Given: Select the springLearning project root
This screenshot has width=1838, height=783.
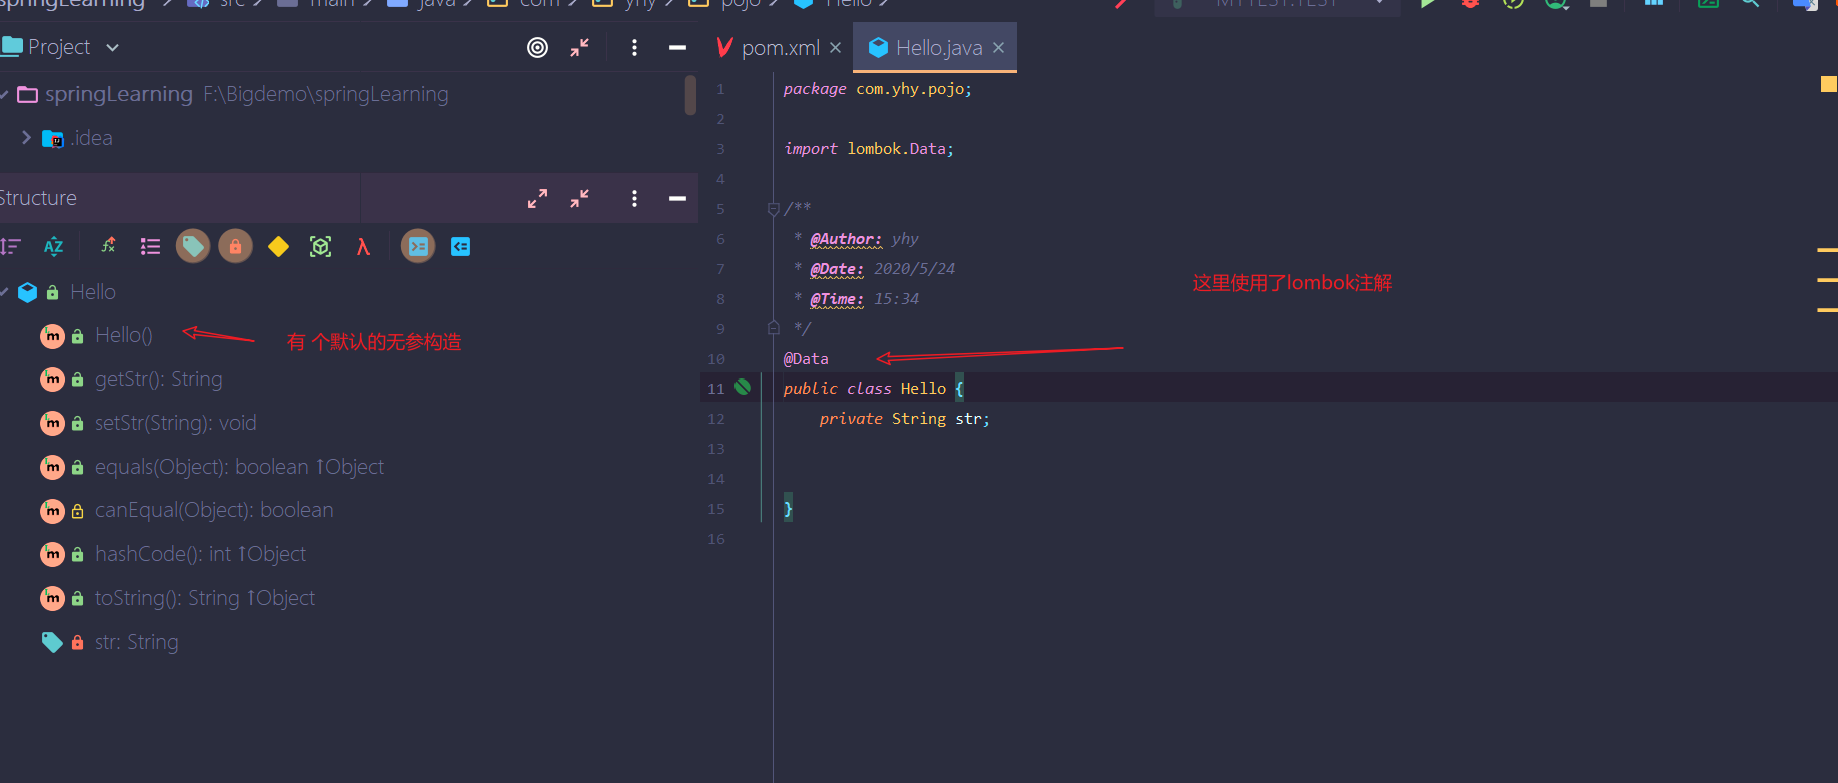Looking at the screenshot, I should tap(119, 94).
